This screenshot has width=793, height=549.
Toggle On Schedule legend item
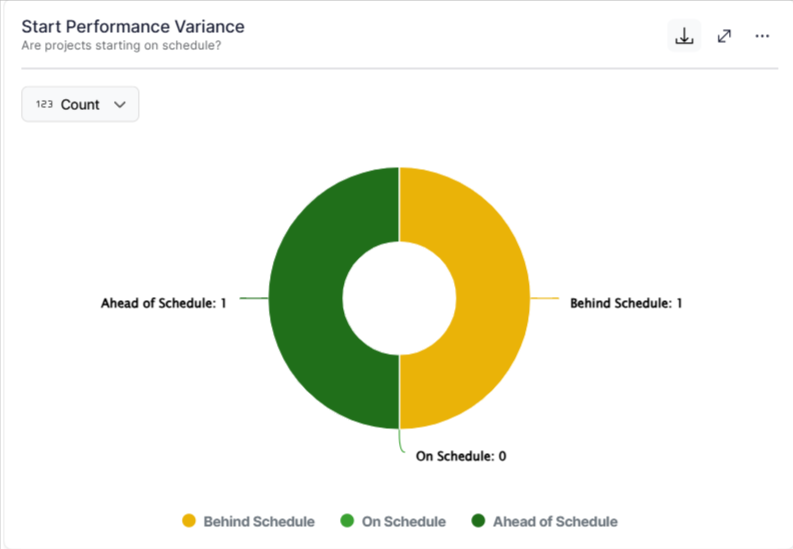point(393,521)
